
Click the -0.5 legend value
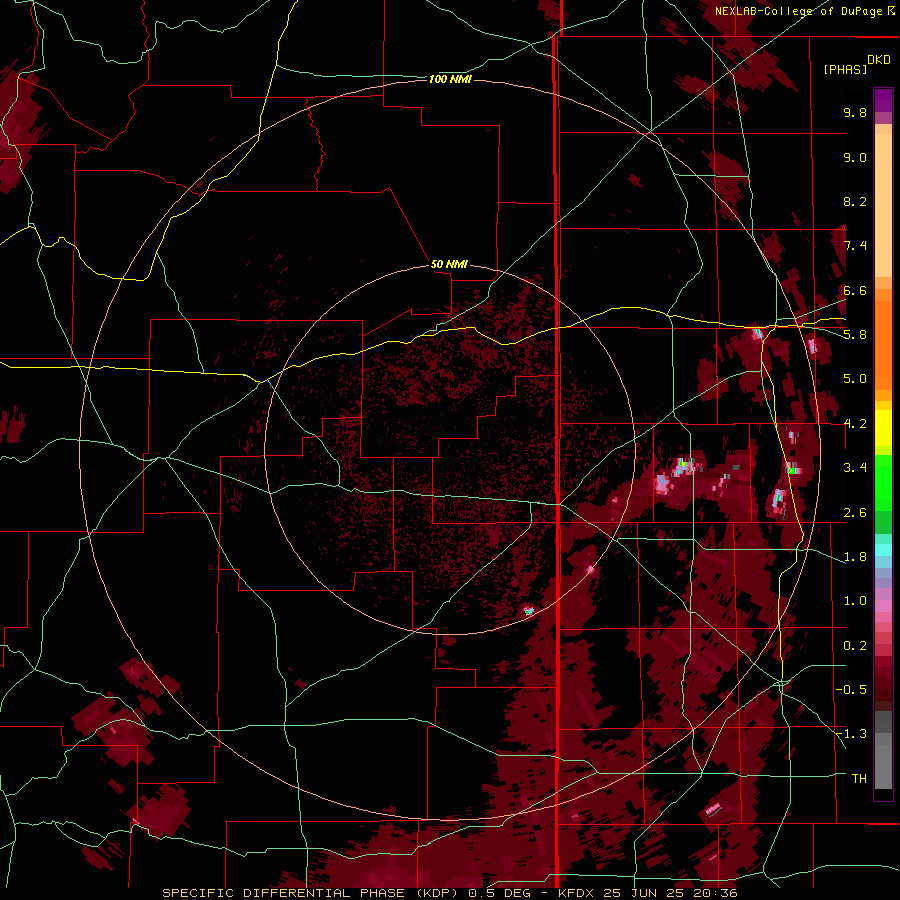point(851,690)
